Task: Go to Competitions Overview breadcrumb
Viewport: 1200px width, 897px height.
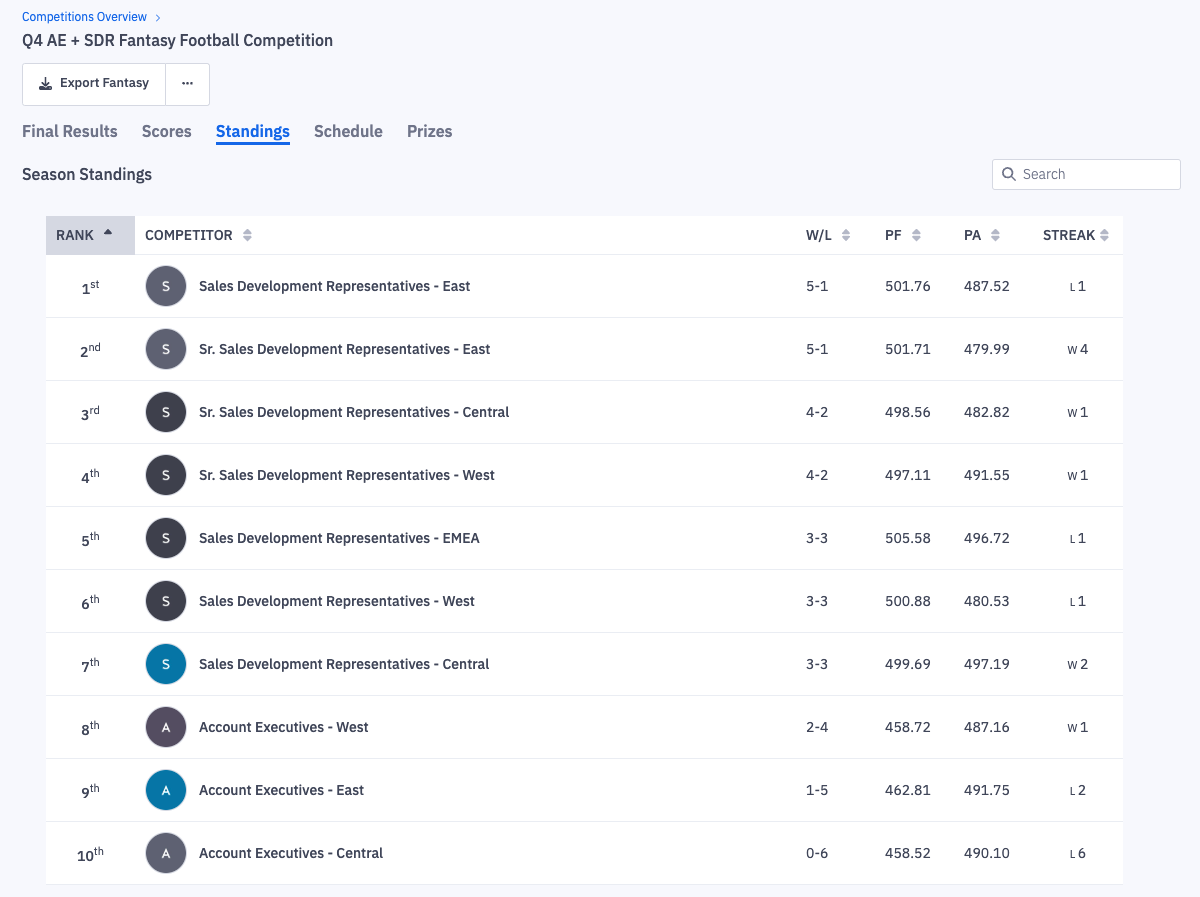Action: tap(84, 17)
